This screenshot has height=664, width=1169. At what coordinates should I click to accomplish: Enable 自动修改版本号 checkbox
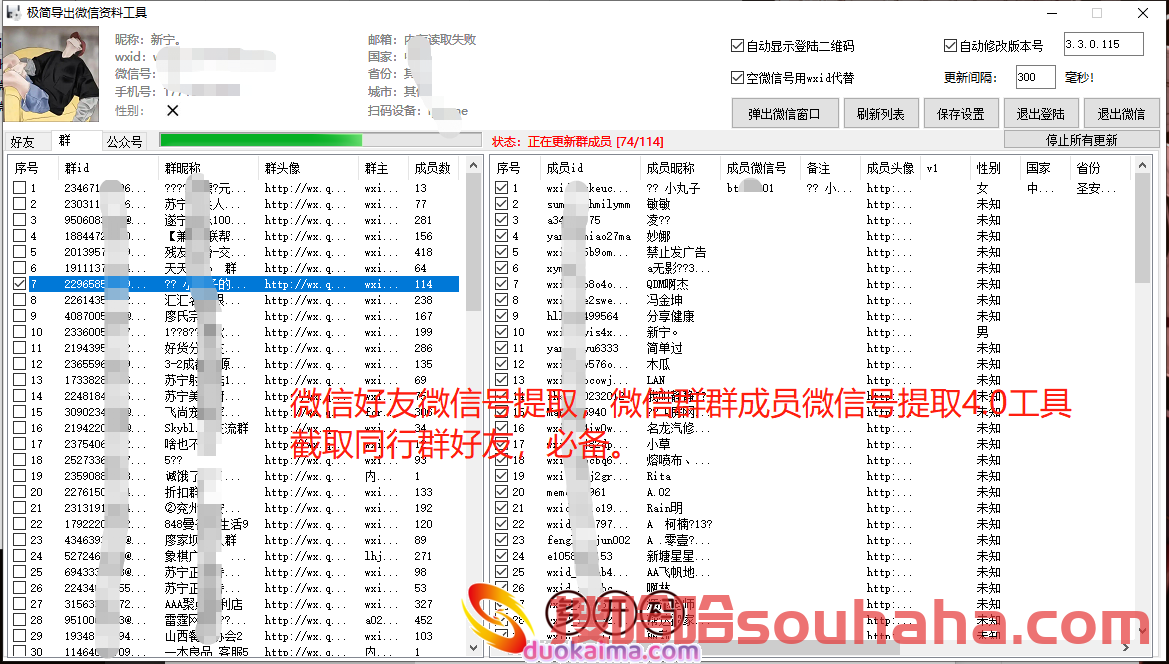point(950,46)
